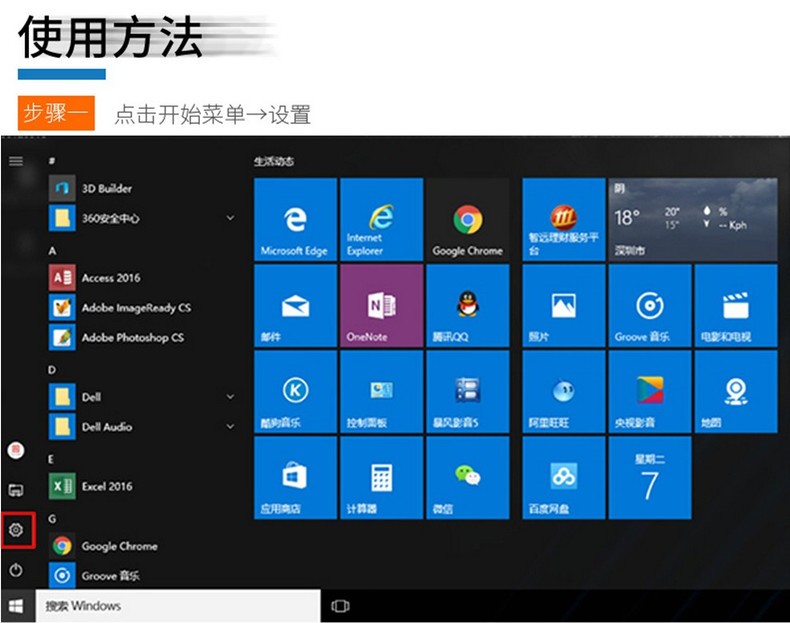Launch the 百度网盘 tile
790x623 pixels.
564,478
